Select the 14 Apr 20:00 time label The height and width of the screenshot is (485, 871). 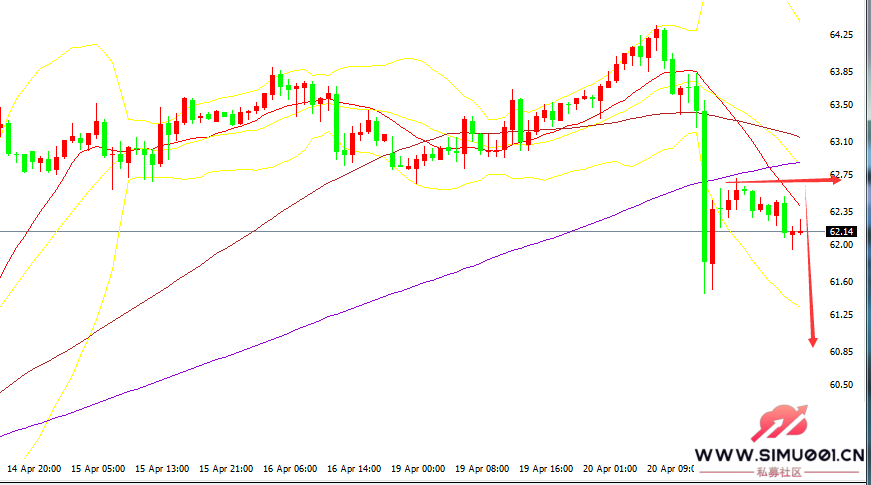(x=34, y=468)
